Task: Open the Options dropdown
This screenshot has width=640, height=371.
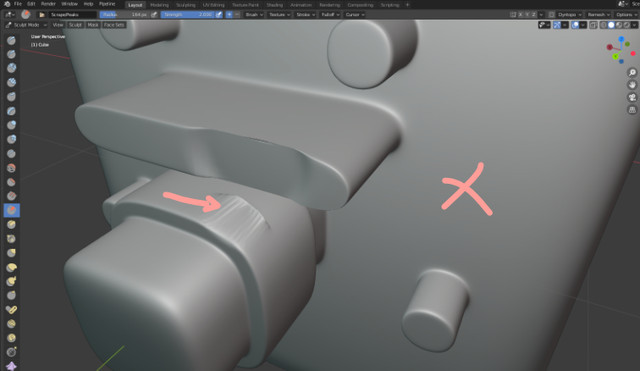Action: [627, 15]
